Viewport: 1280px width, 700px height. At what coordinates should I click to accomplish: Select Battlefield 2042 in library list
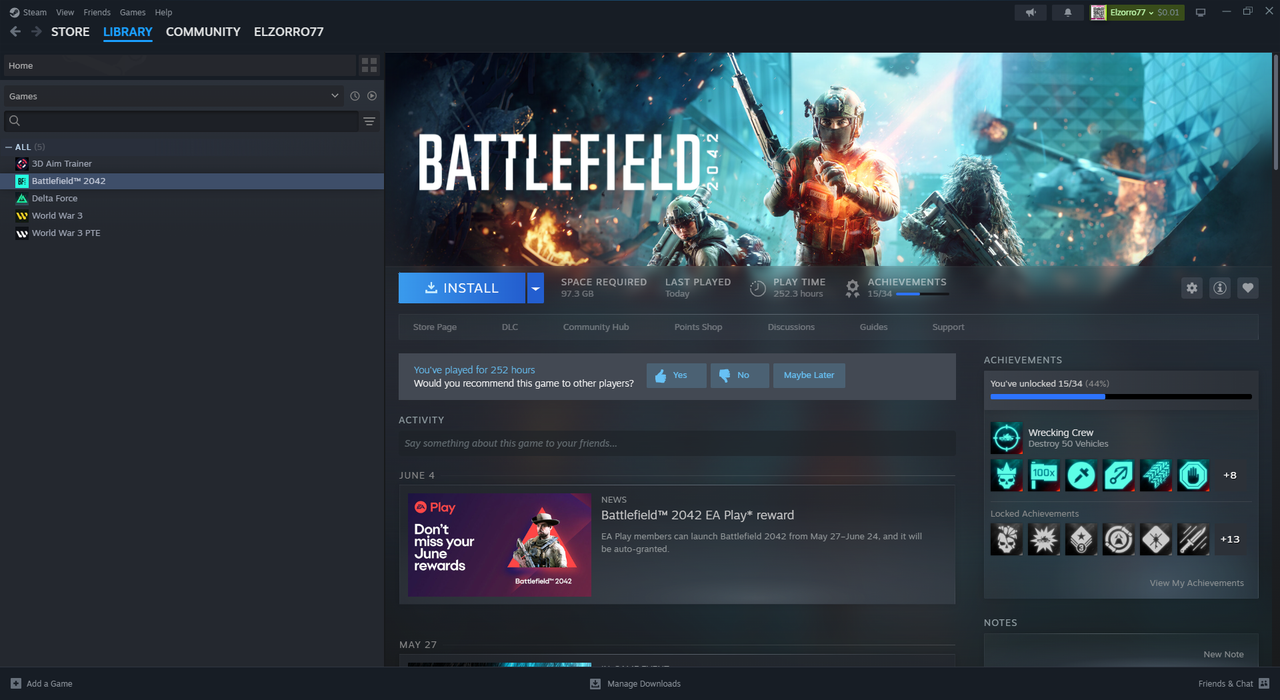tap(192, 181)
